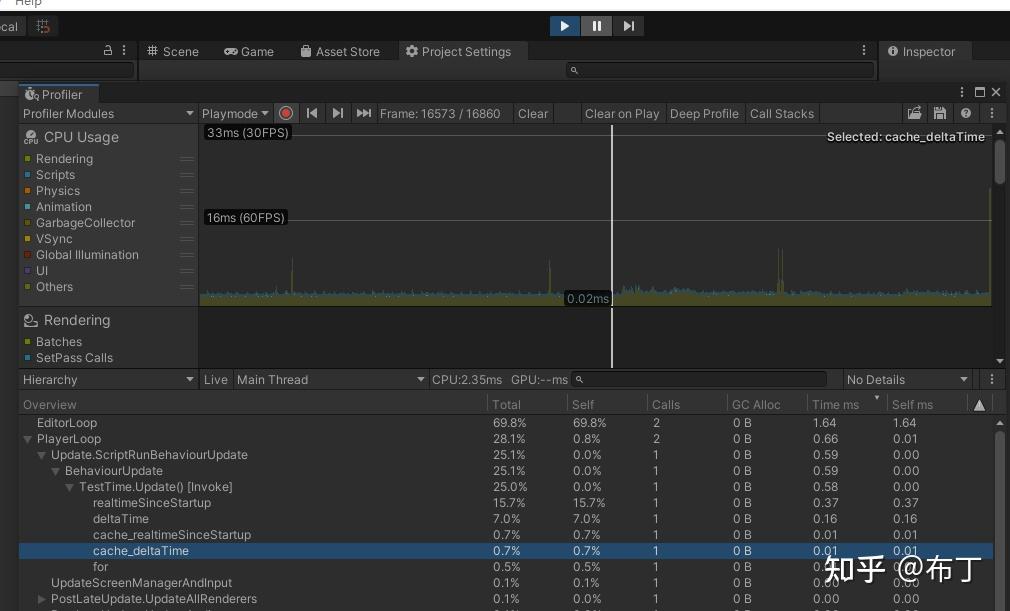Select the Project Settings tab
Screen dimensions: 1010x611
[x=459, y=52]
